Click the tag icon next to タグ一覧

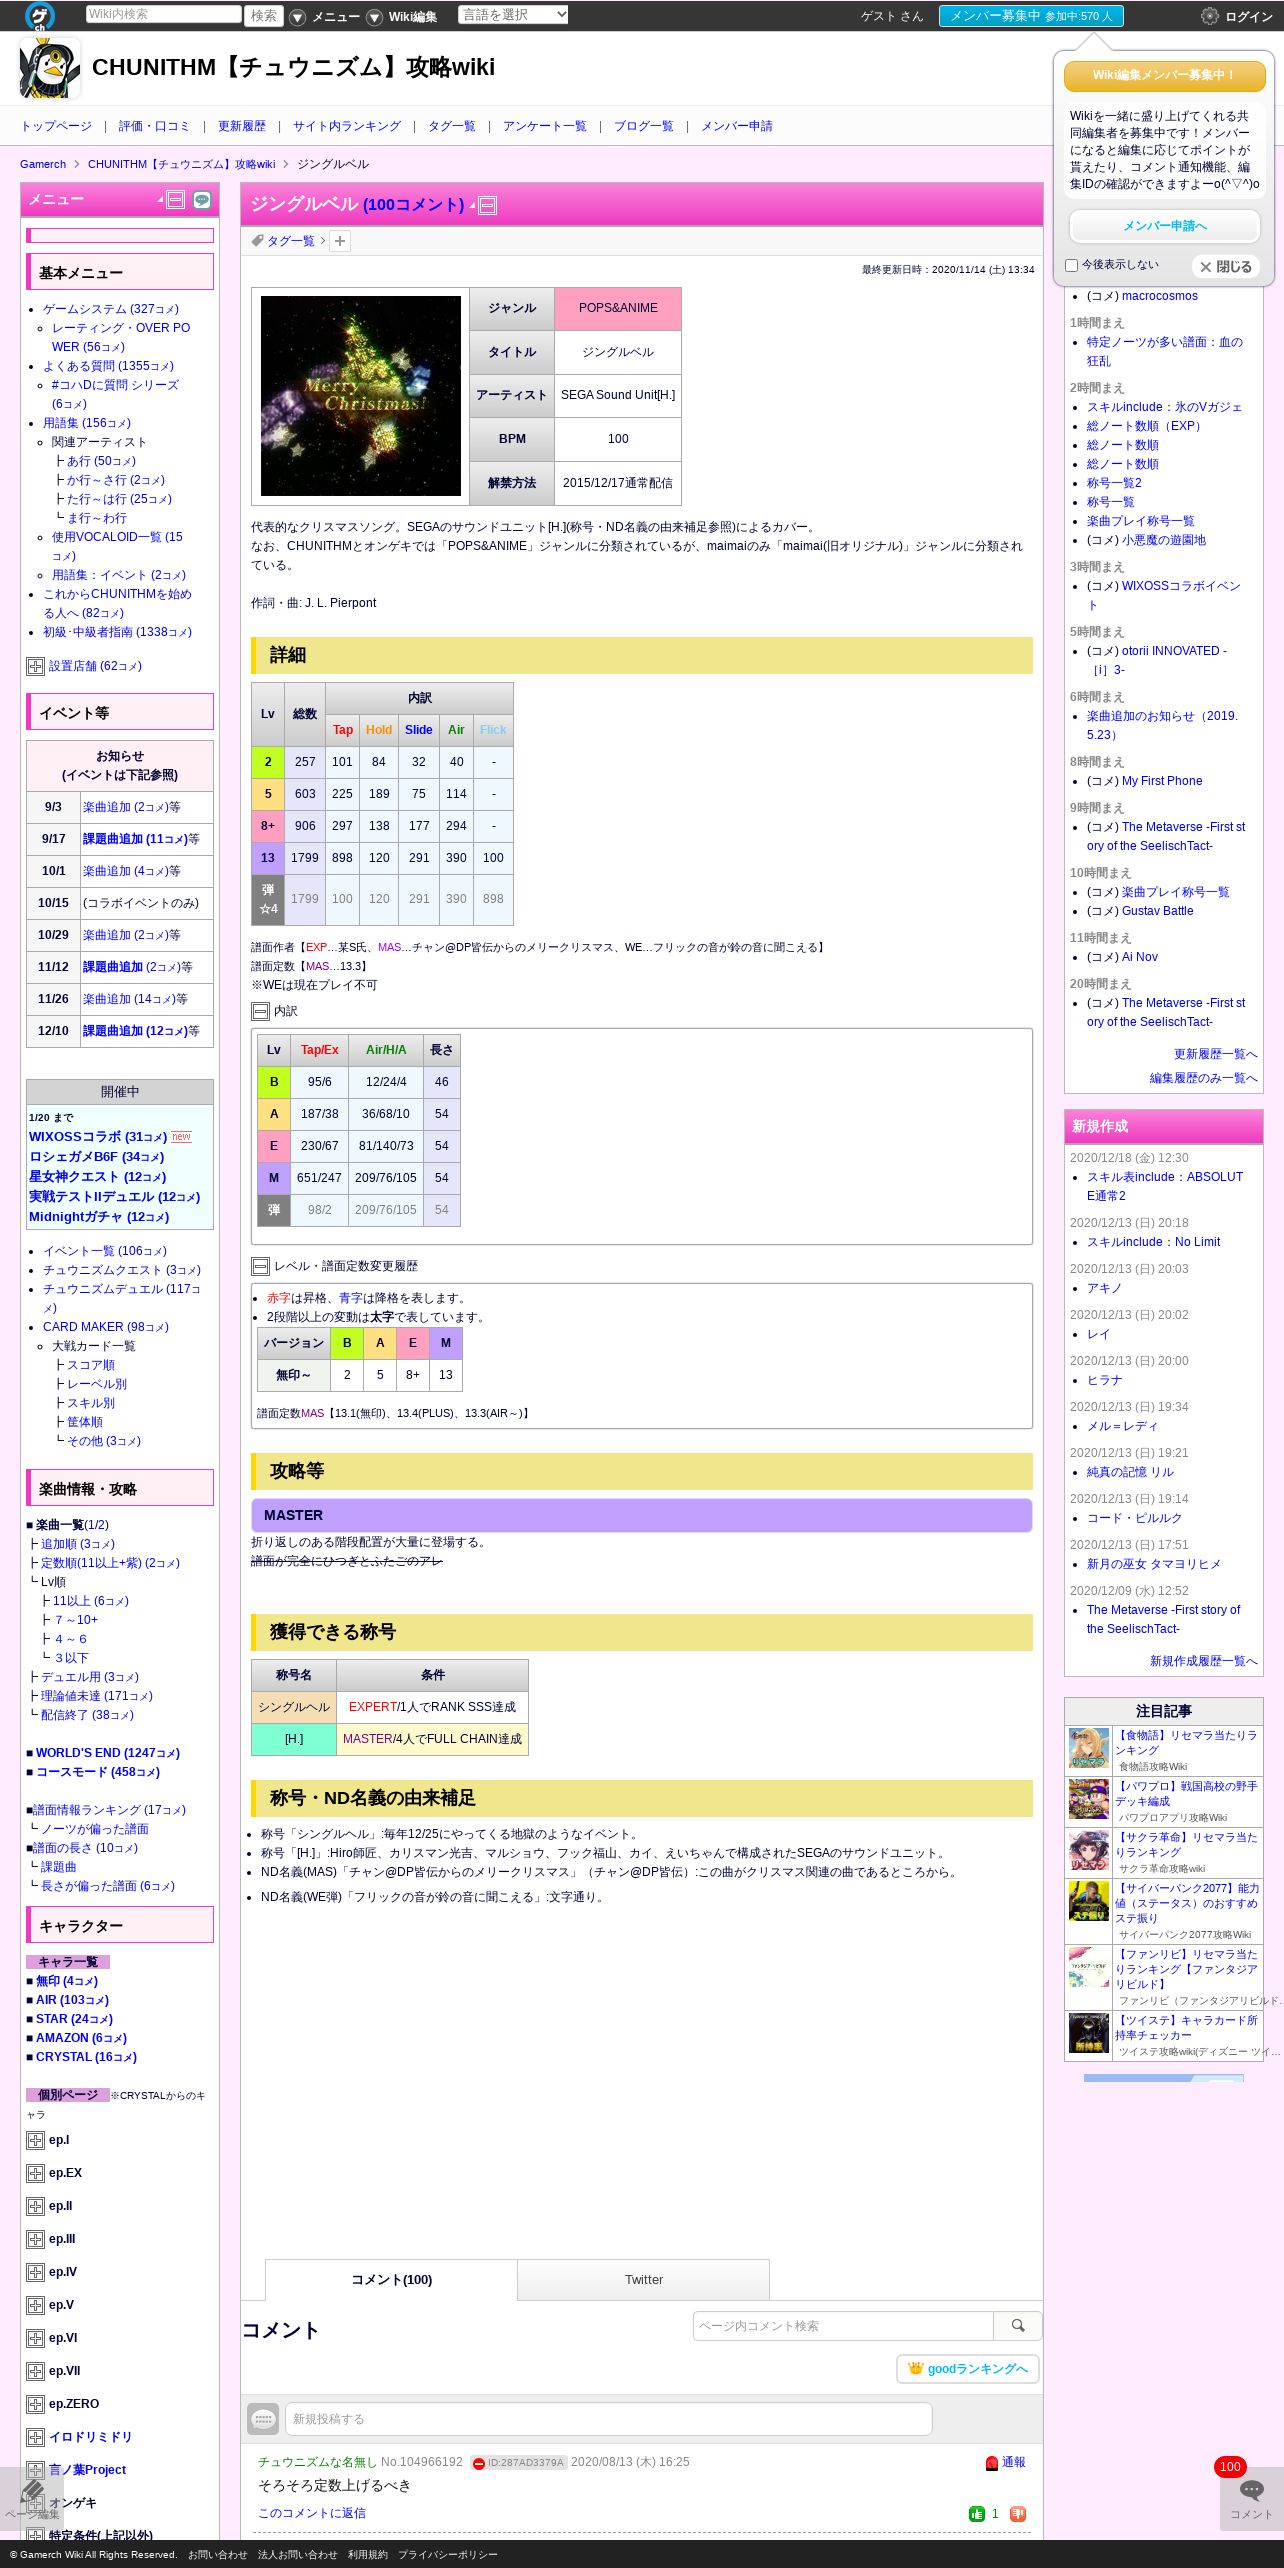[257, 241]
